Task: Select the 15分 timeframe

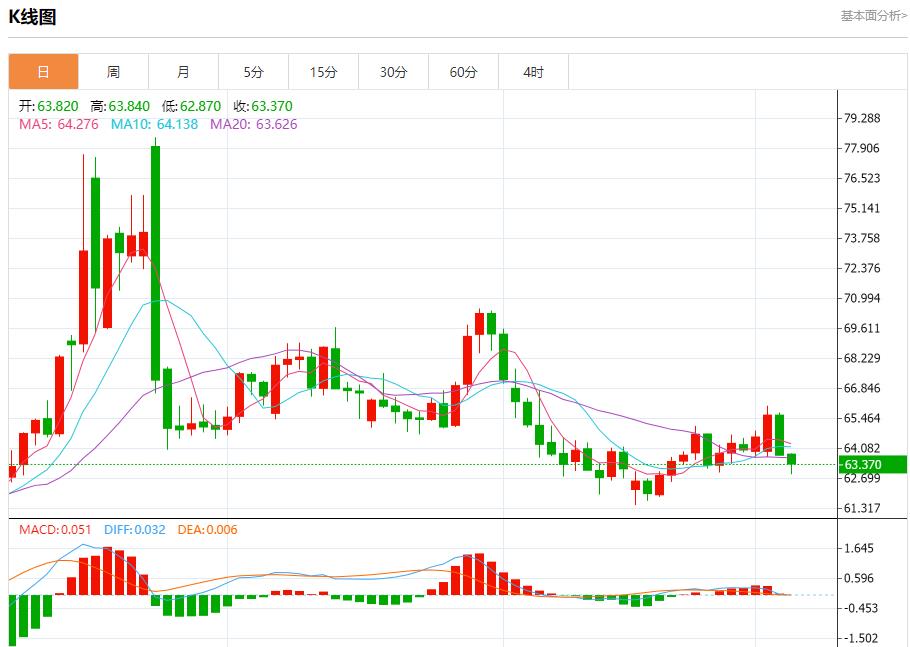Action: coord(324,71)
